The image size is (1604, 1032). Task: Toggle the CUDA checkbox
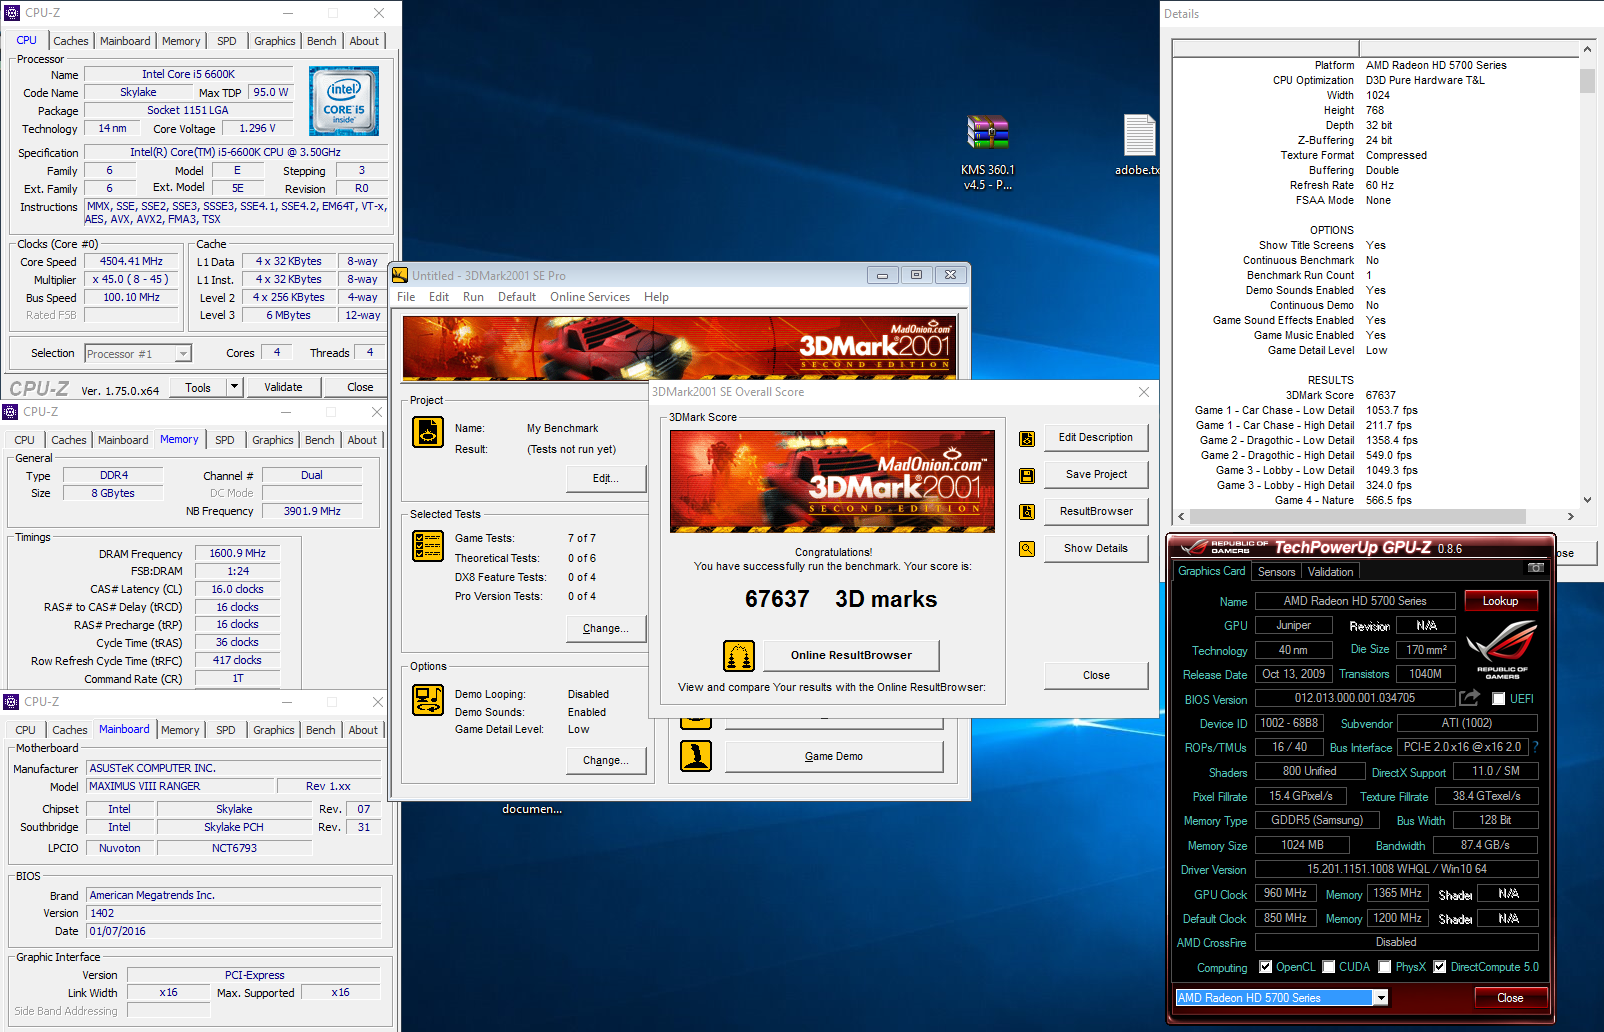point(1329,967)
